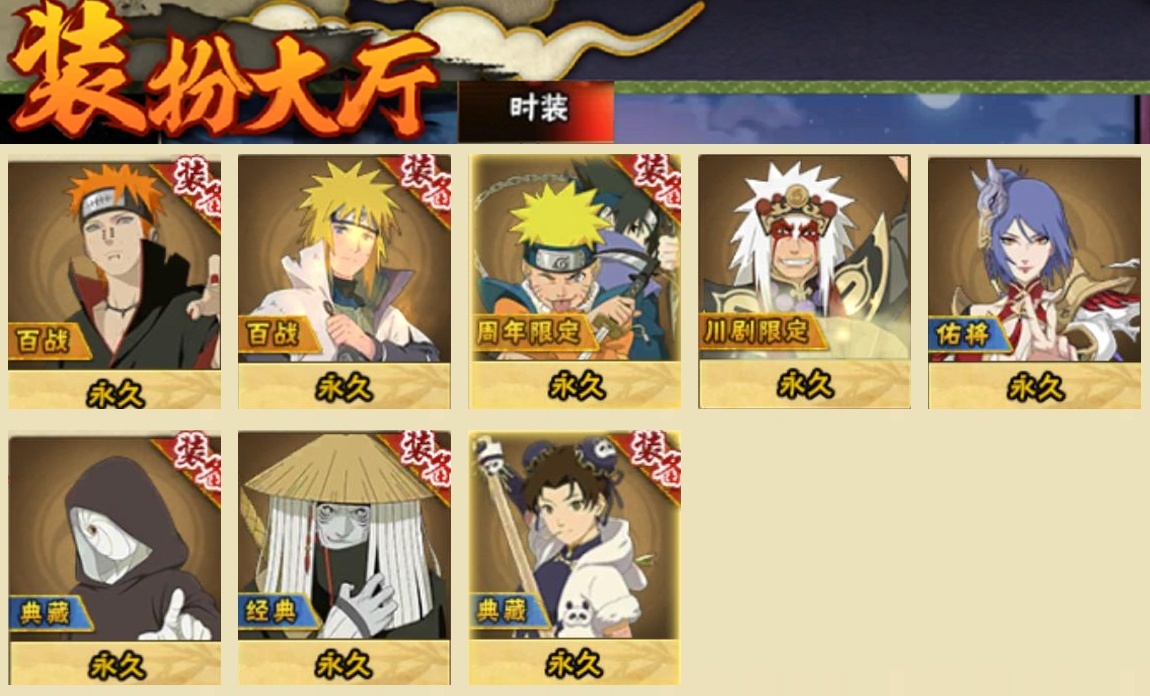Choose the Tenten 典藏 costume card
Image resolution: width=1150 pixels, height=696 pixels.
tap(575, 558)
